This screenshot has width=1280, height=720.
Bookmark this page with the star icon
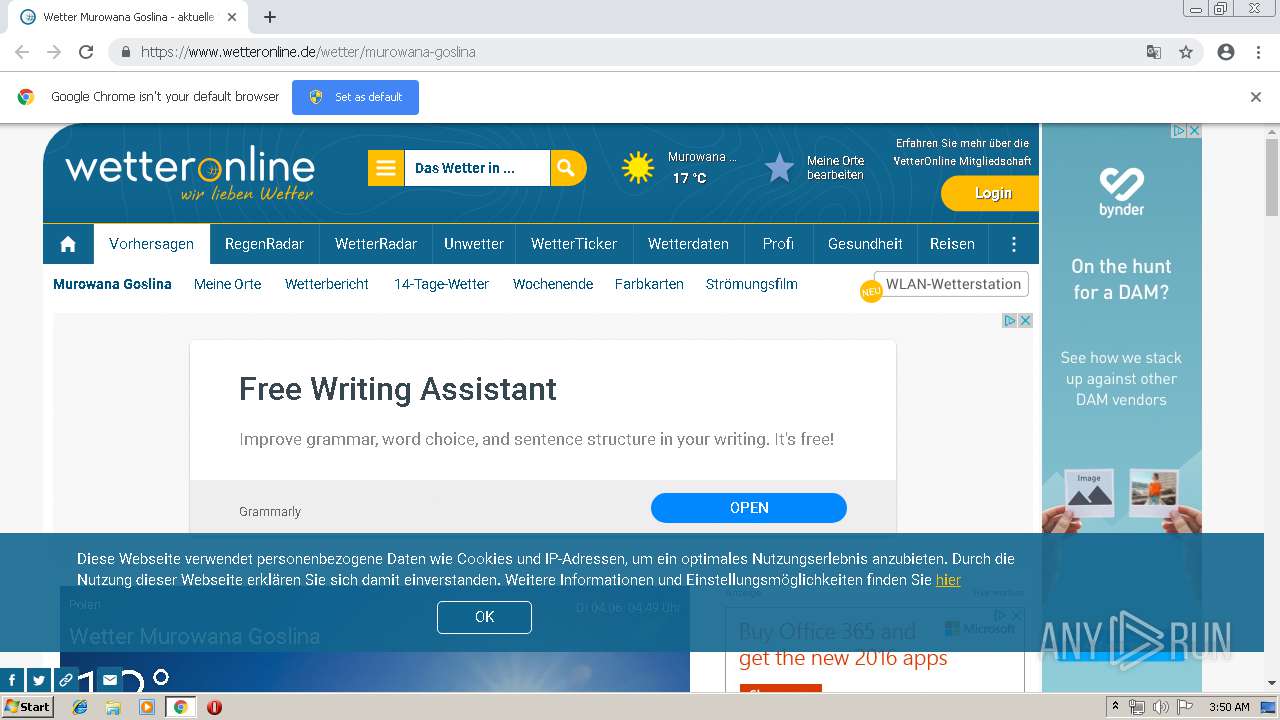[x=1186, y=52]
